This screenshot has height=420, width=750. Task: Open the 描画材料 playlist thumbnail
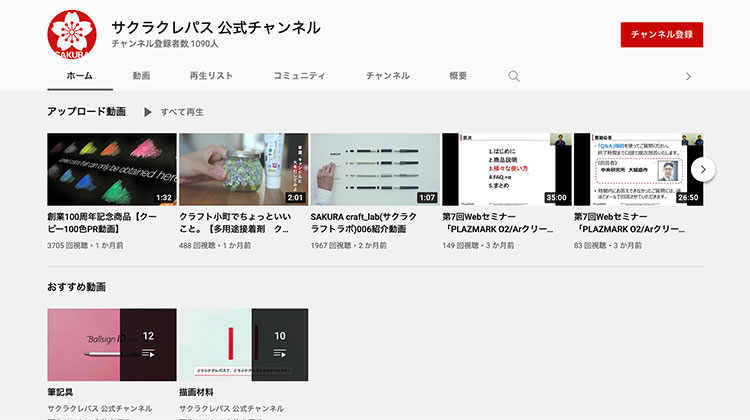(x=243, y=344)
